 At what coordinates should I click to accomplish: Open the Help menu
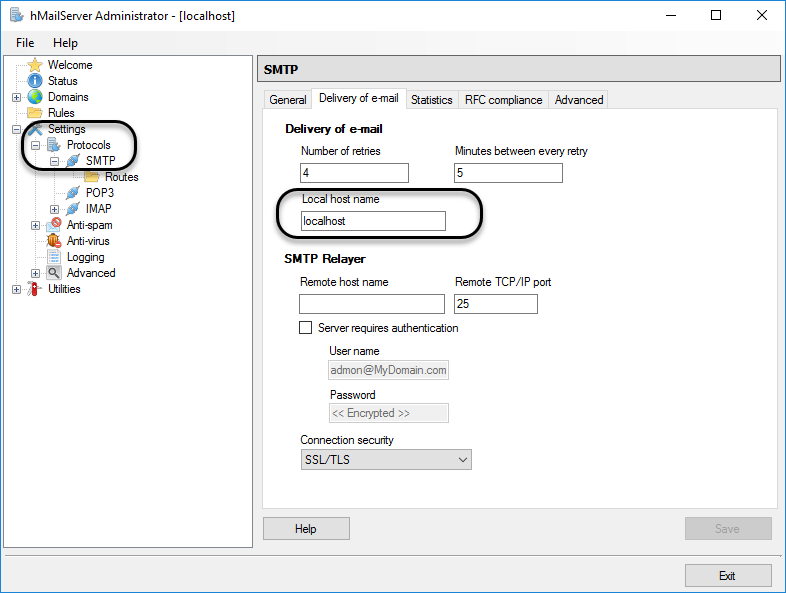[65, 43]
